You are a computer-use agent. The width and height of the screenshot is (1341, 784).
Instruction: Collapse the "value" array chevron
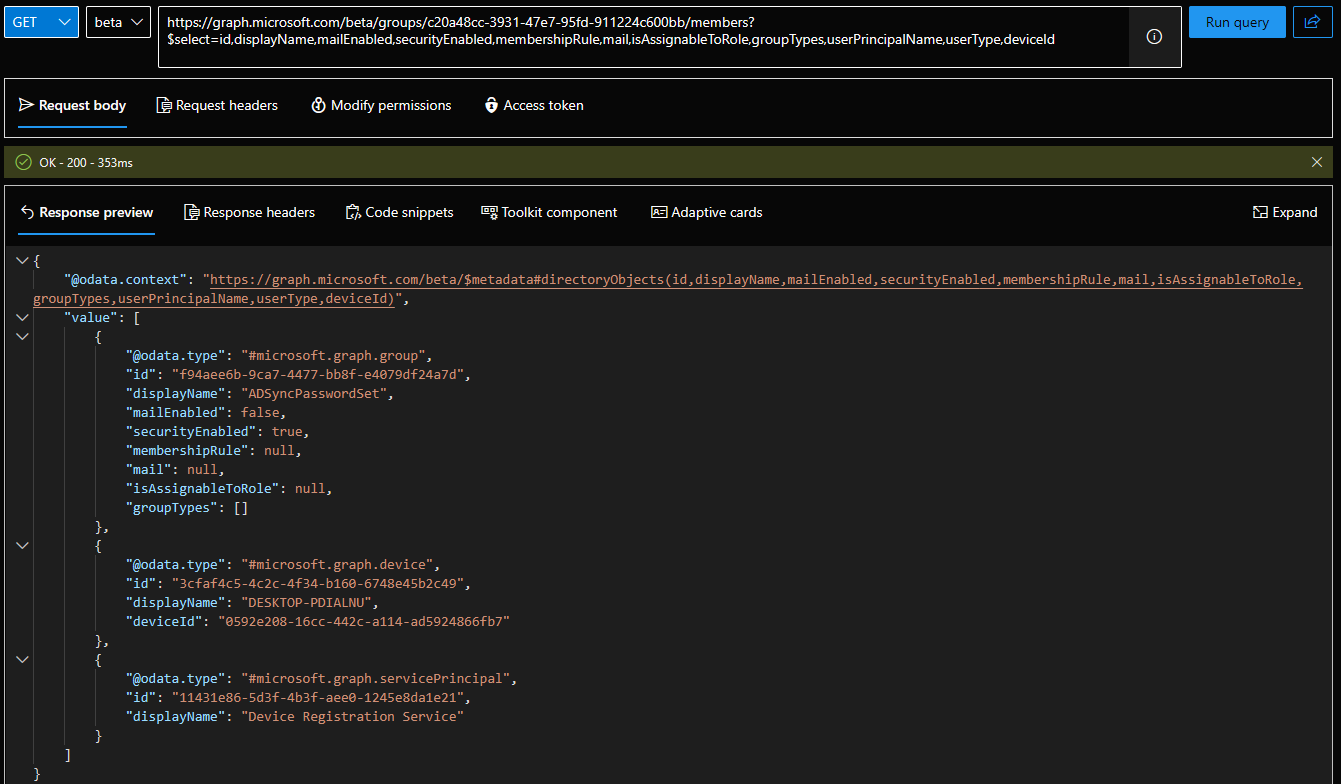tap(22, 317)
